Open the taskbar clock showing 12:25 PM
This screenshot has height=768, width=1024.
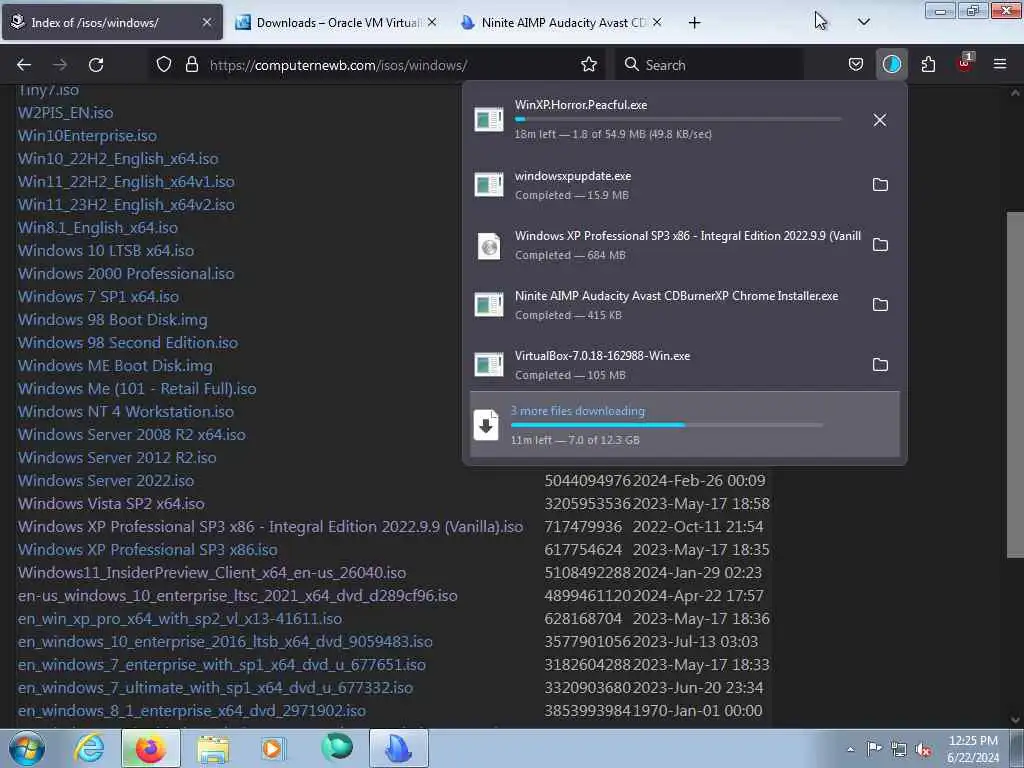click(x=973, y=749)
